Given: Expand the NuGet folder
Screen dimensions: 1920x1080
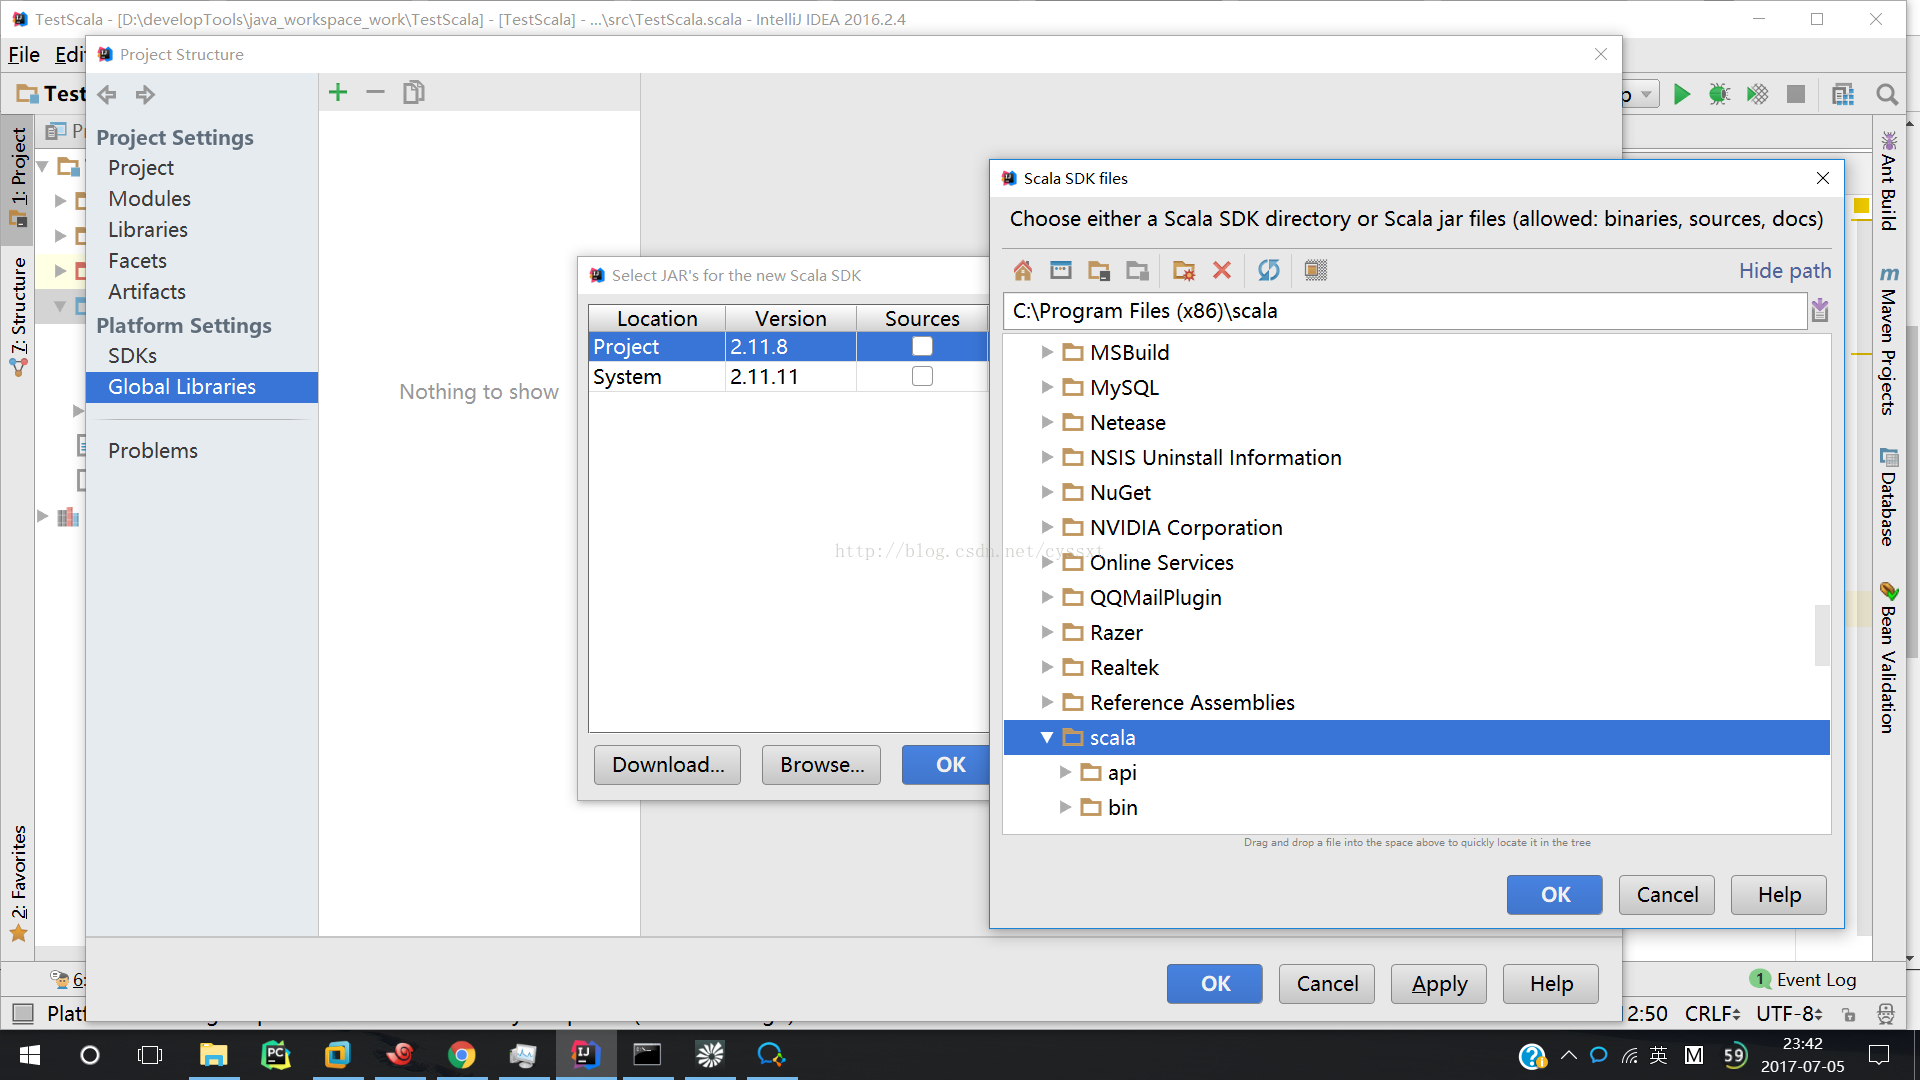Looking at the screenshot, I should (1046, 492).
